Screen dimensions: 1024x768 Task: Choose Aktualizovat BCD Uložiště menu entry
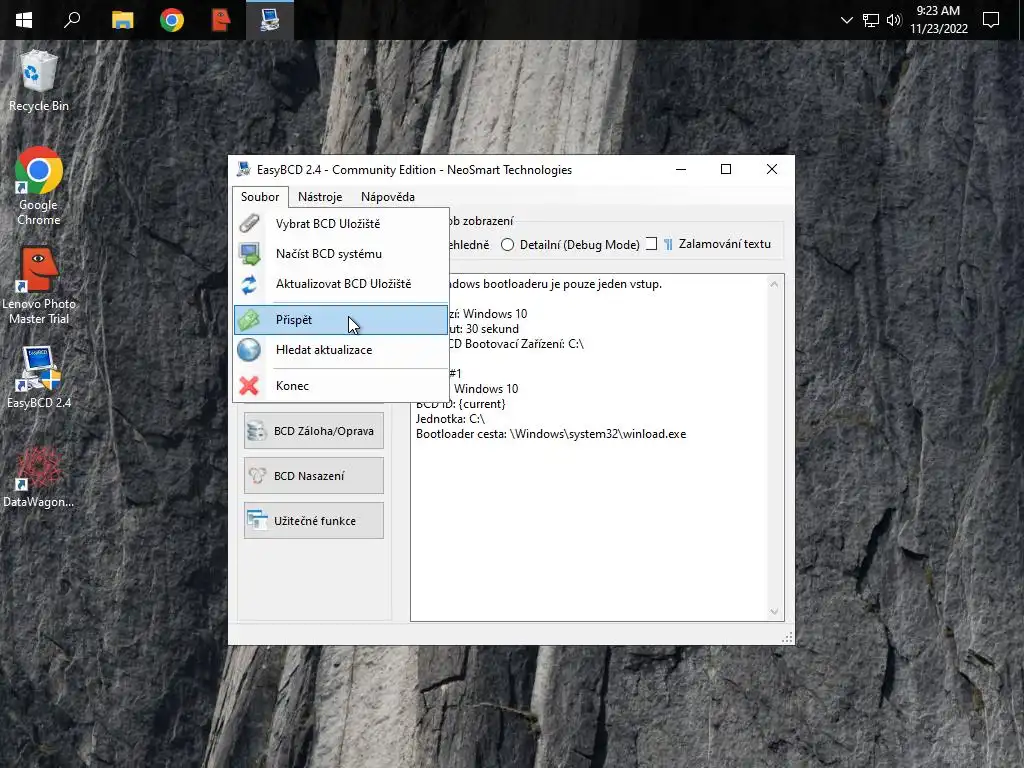click(341, 284)
